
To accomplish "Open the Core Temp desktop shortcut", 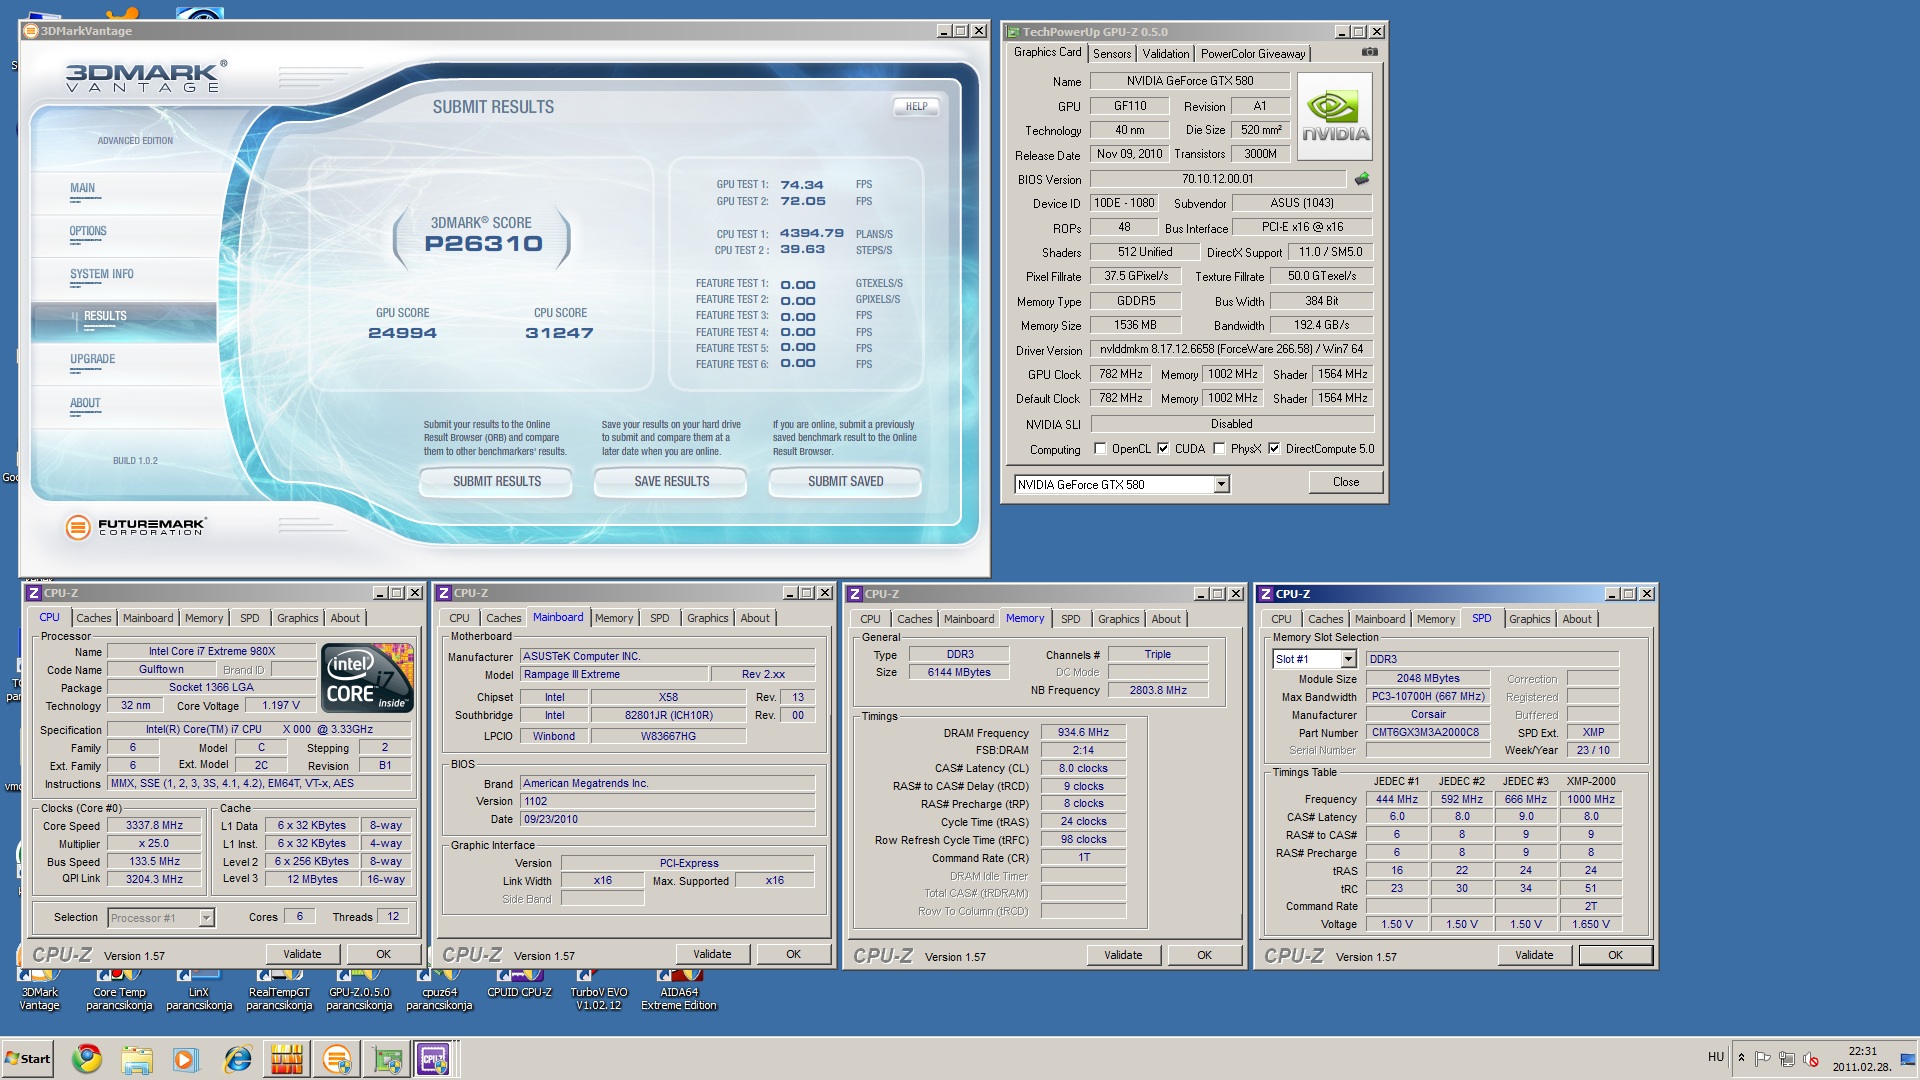I will [119, 990].
